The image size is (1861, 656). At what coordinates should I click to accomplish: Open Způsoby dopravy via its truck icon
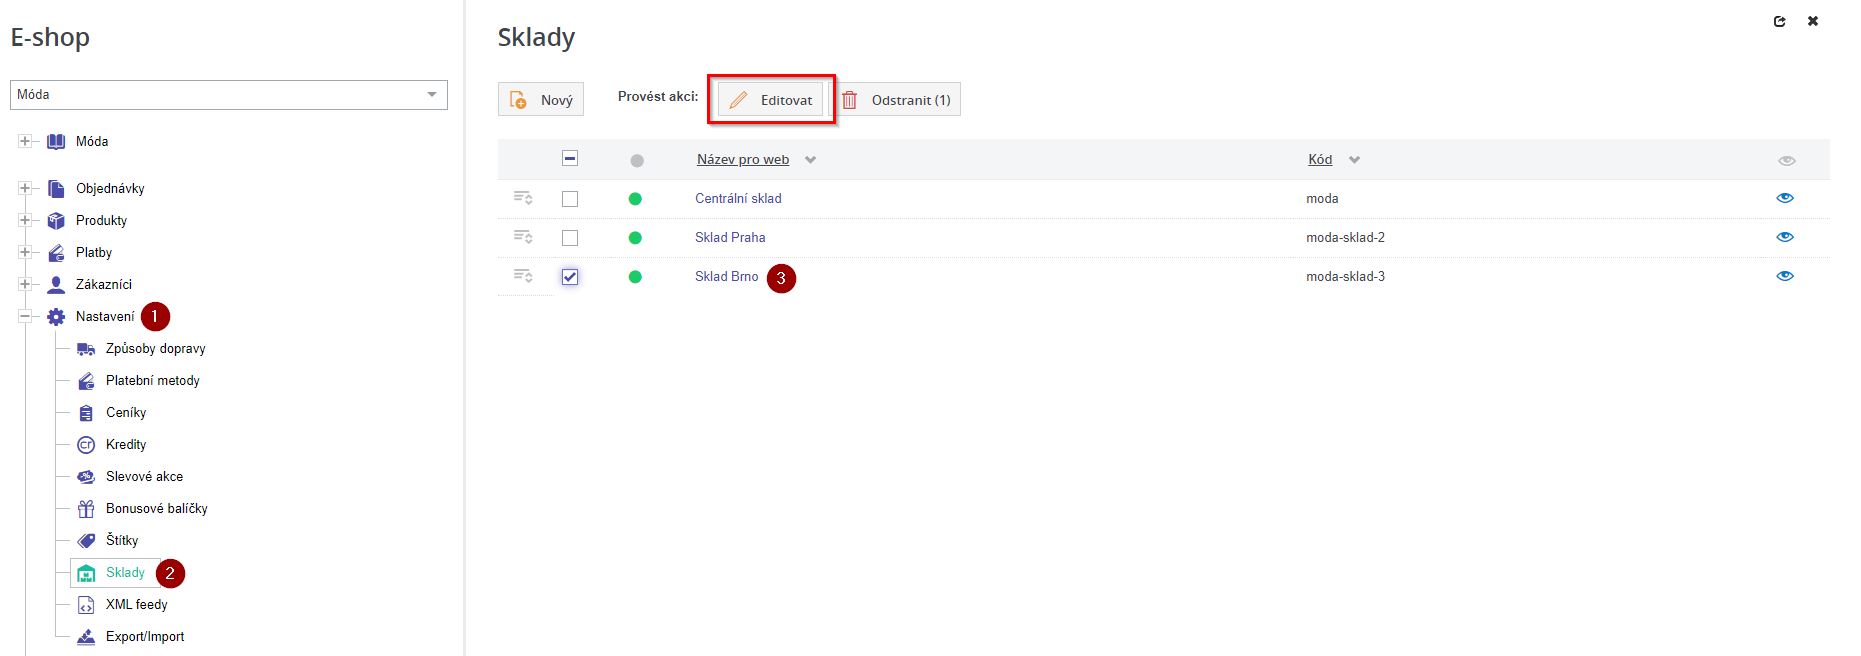tap(86, 349)
